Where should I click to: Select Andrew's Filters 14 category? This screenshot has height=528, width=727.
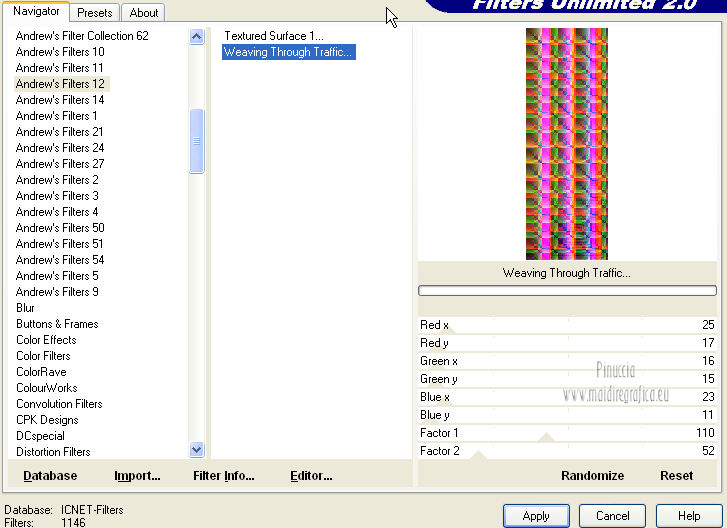[x=60, y=100]
